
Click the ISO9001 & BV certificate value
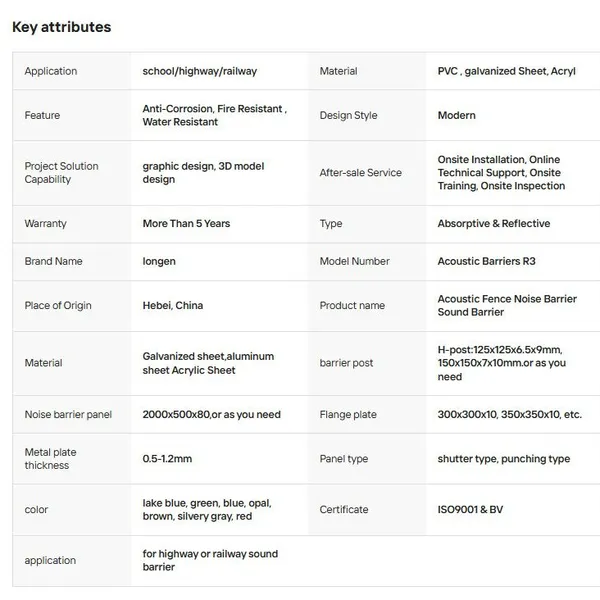(470, 509)
